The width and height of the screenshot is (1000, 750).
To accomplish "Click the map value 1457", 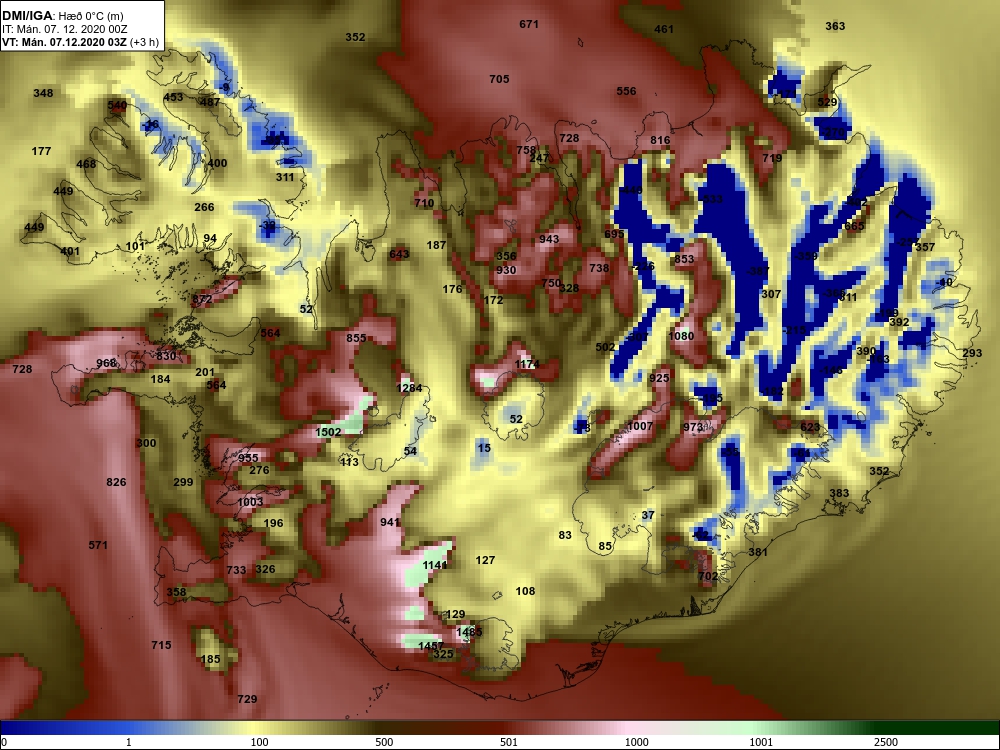I will [x=431, y=646].
